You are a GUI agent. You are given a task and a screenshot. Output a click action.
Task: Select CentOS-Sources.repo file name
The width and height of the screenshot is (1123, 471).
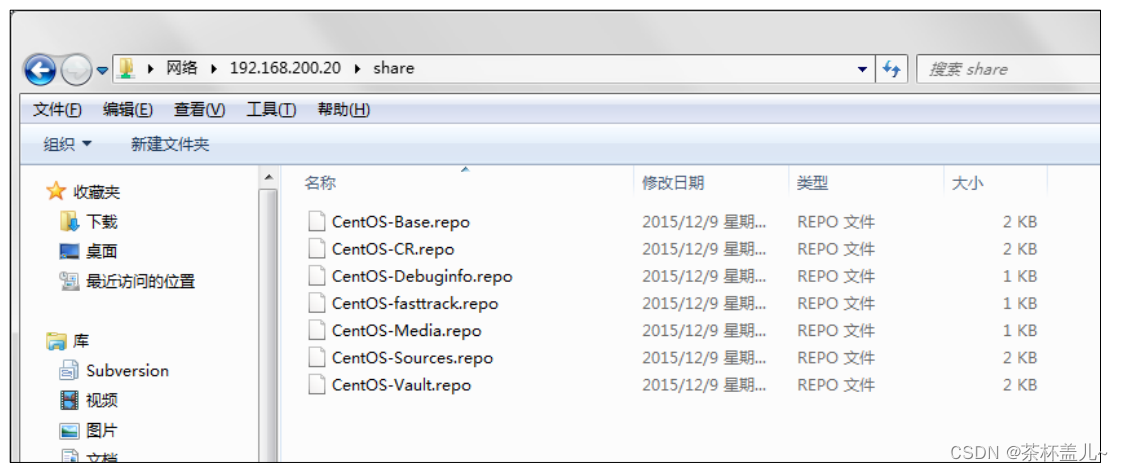(x=413, y=358)
